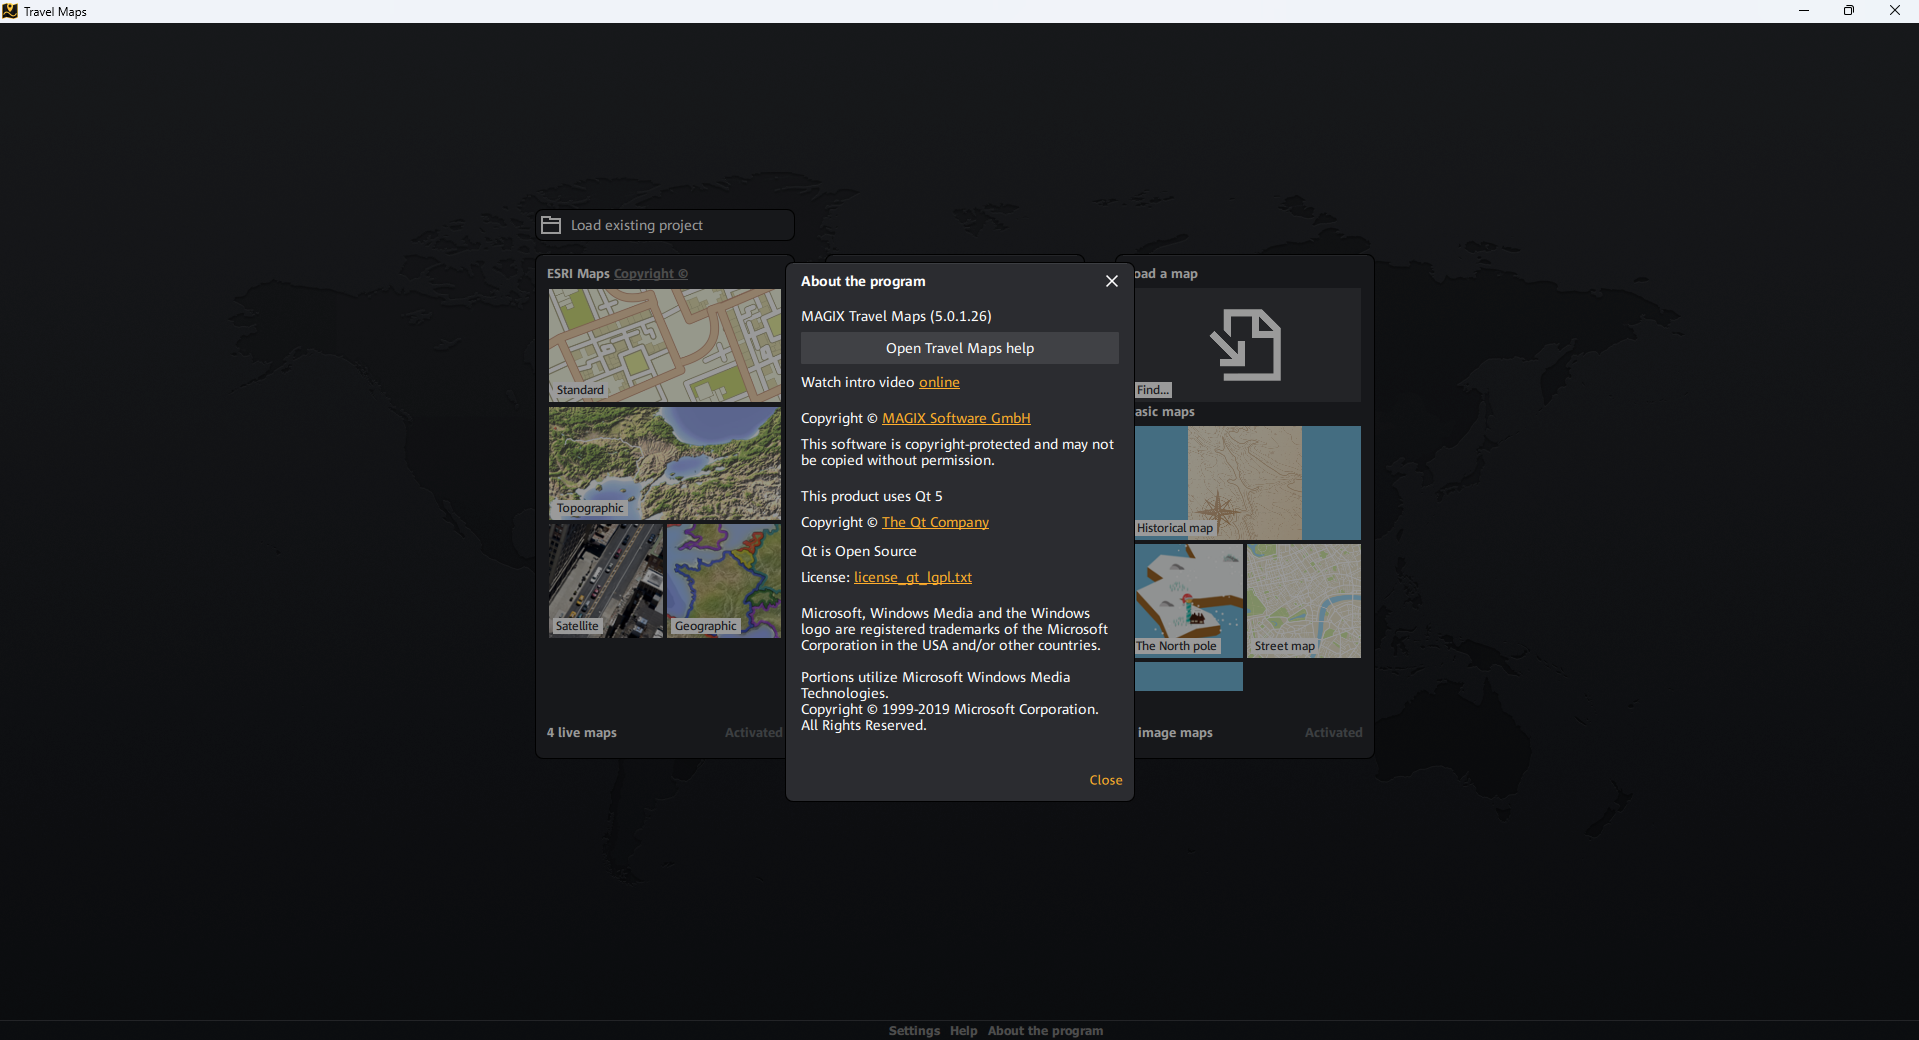This screenshot has height=1040, width=1919.
Task: Select the Geographic map thumbnail
Action: coord(723,581)
